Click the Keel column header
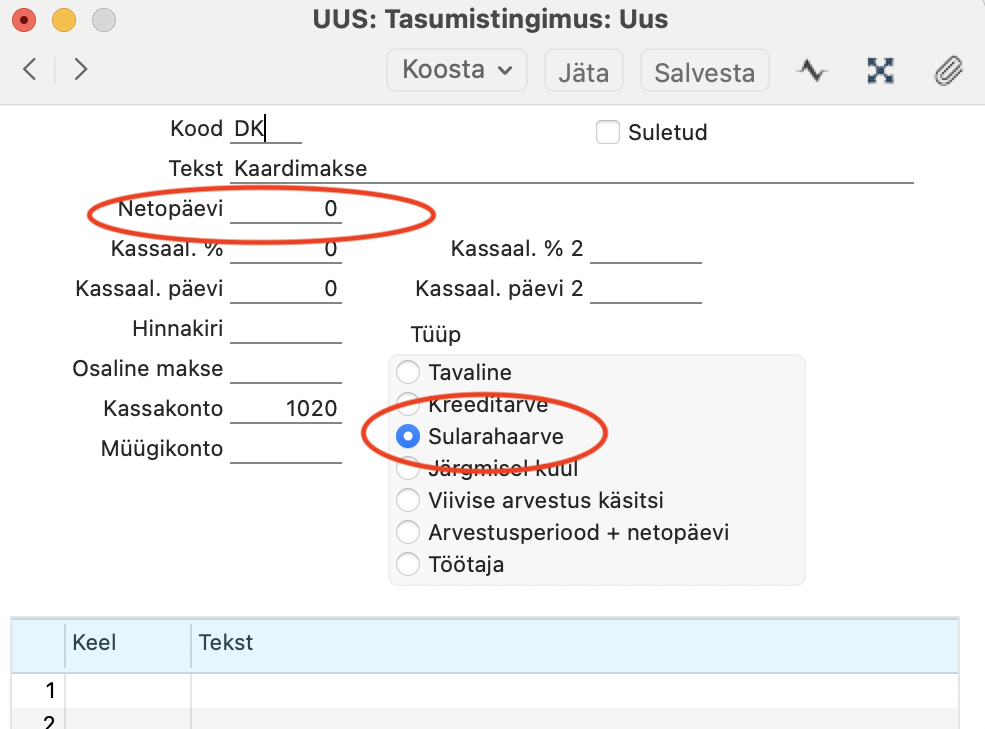Screen dimensions: 985x729 tap(128, 643)
